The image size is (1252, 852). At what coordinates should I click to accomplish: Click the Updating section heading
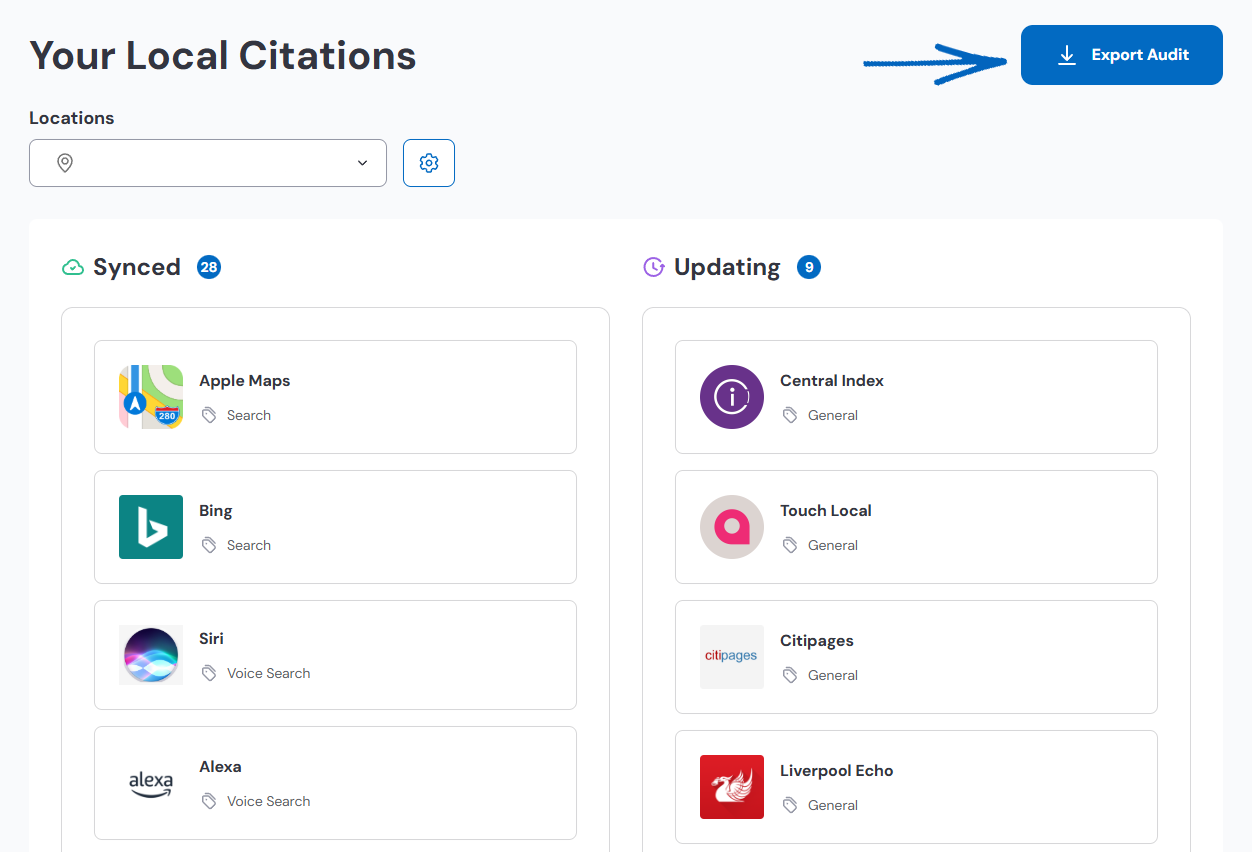click(x=727, y=267)
